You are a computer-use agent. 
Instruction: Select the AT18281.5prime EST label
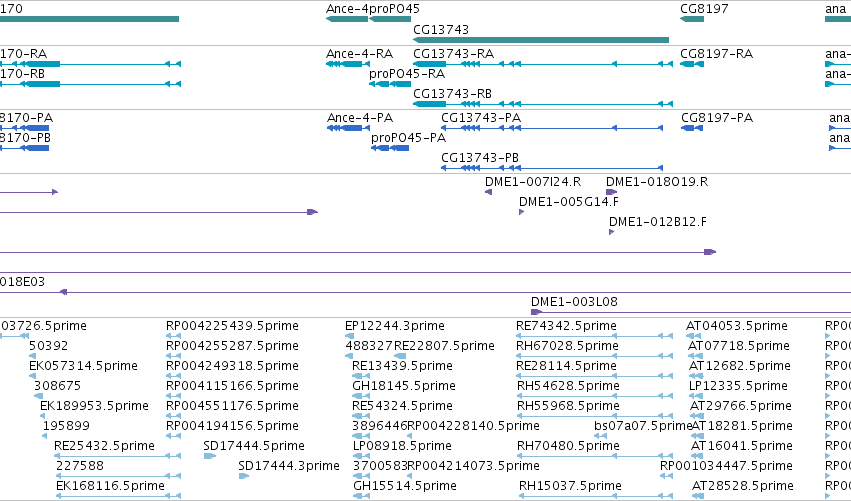[742, 426]
